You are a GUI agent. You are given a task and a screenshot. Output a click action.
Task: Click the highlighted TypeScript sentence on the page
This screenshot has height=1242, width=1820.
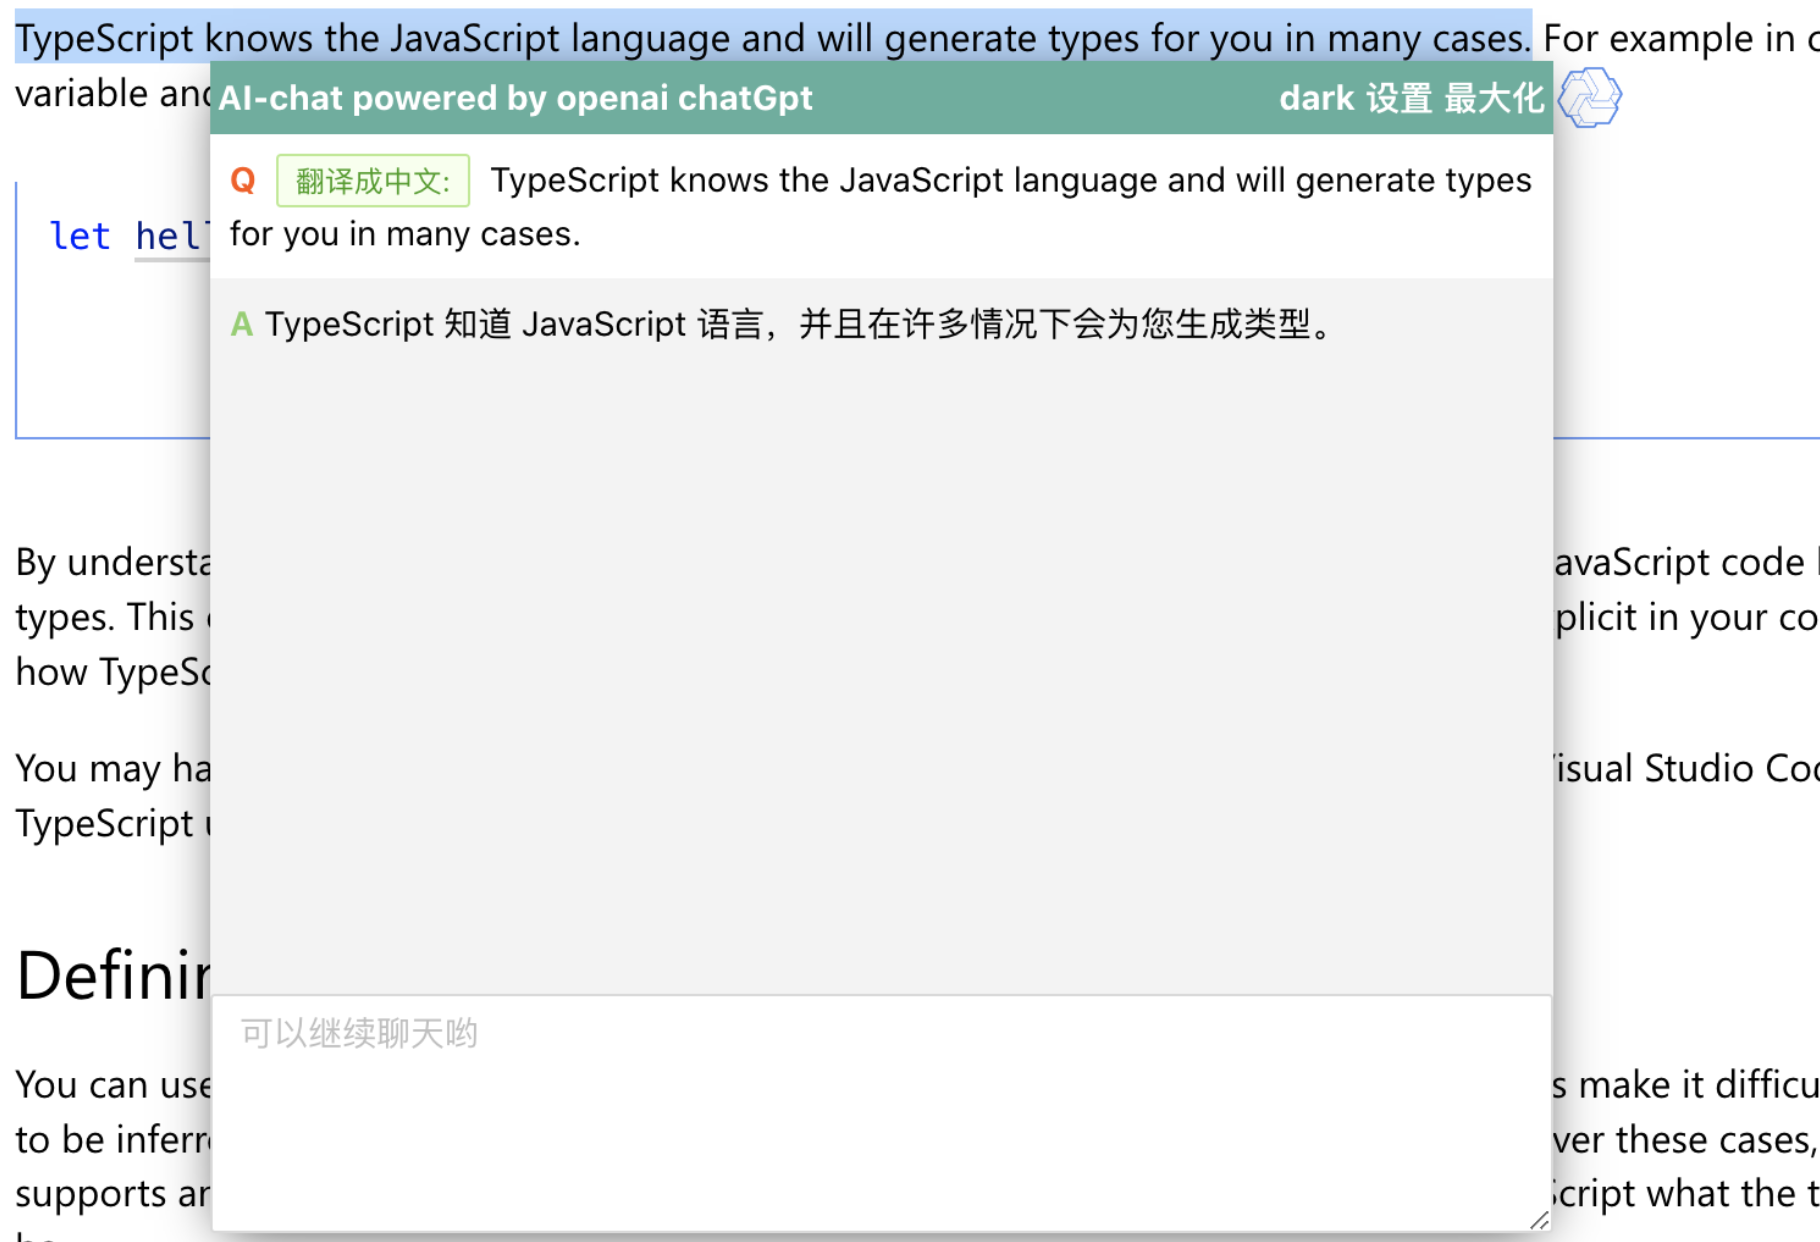(773, 38)
